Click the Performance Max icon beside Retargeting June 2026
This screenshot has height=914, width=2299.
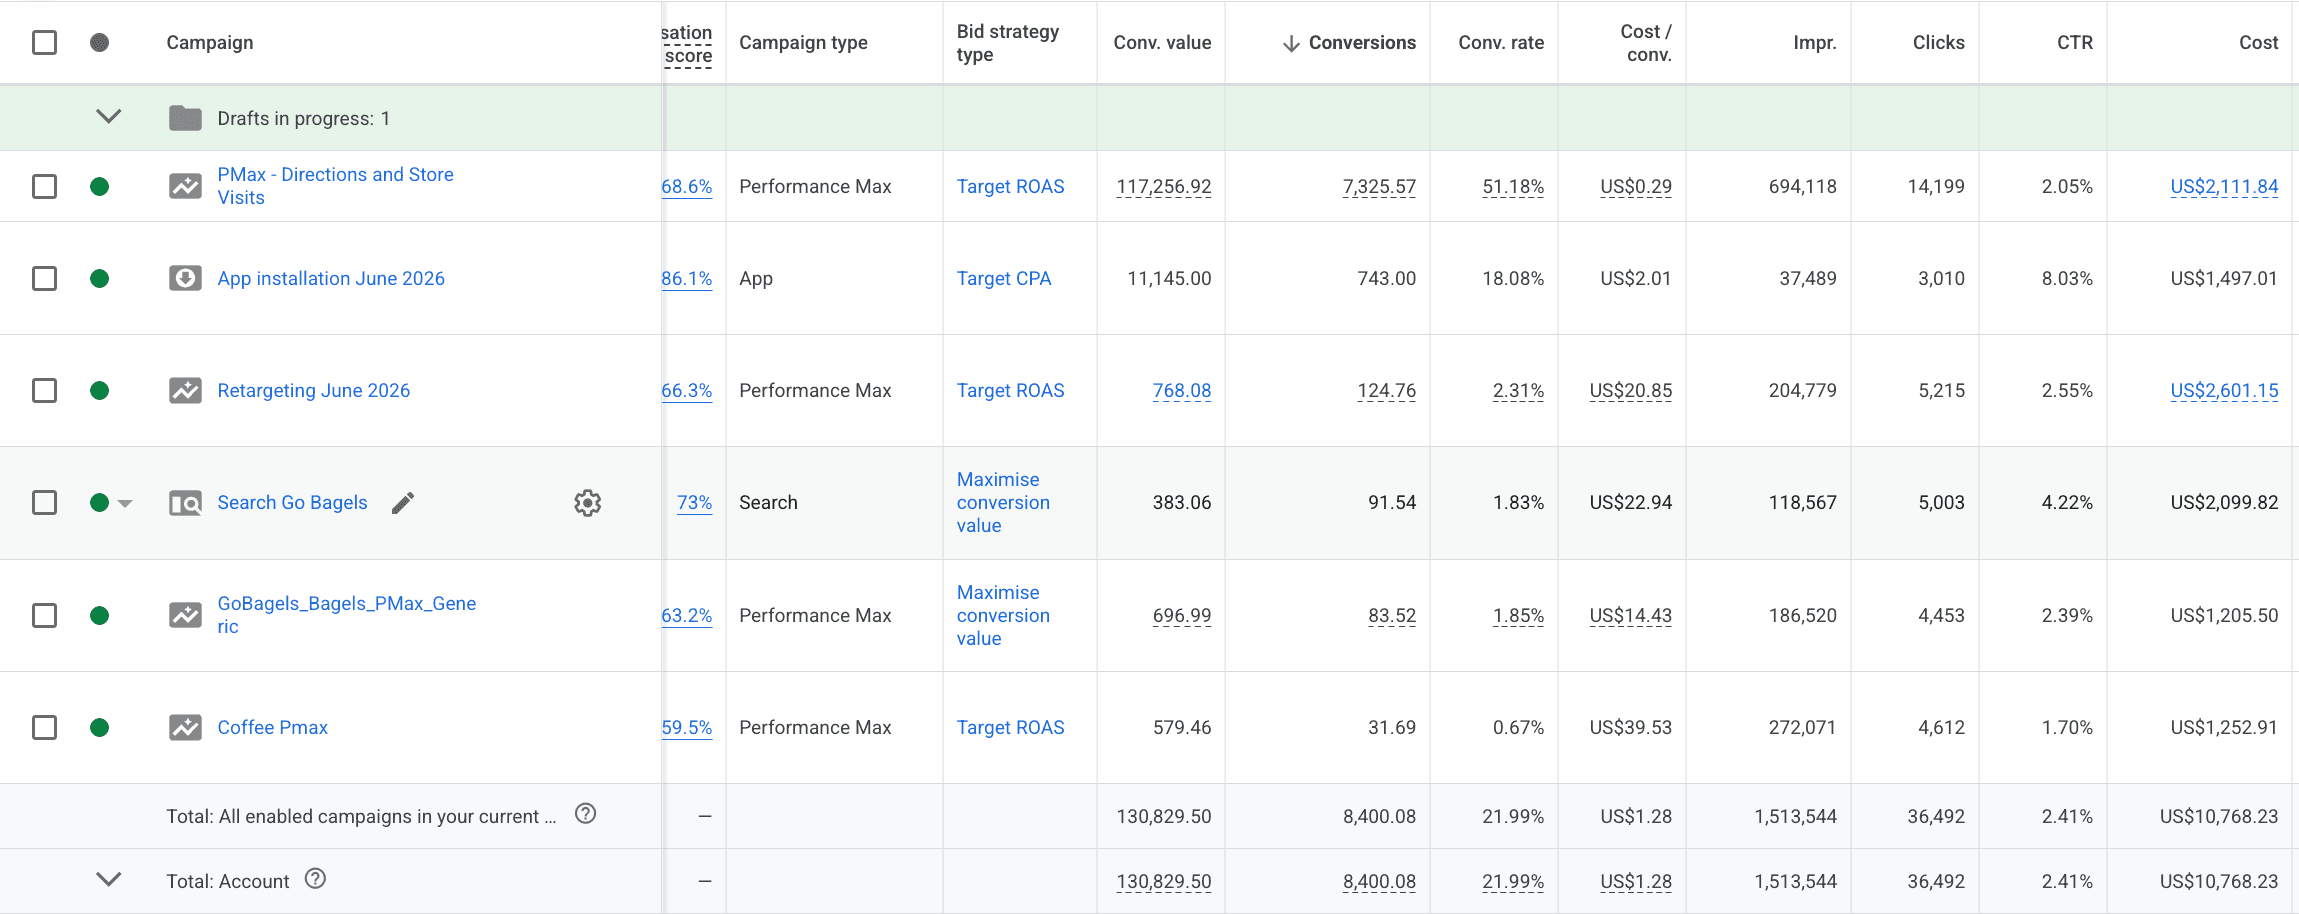pos(185,390)
